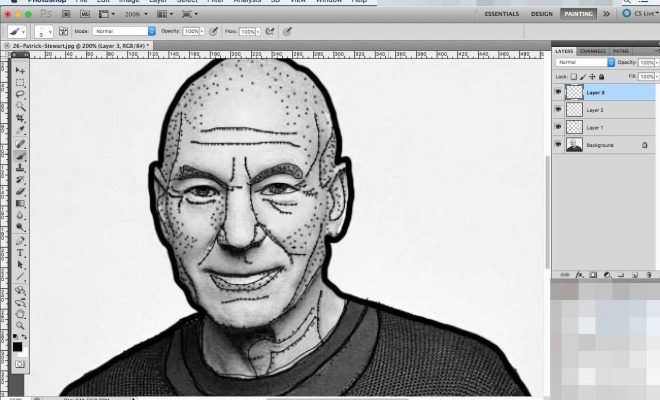This screenshot has height=400, width=660.
Task: Switch to the Painting workspace
Action: click(578, 14)
